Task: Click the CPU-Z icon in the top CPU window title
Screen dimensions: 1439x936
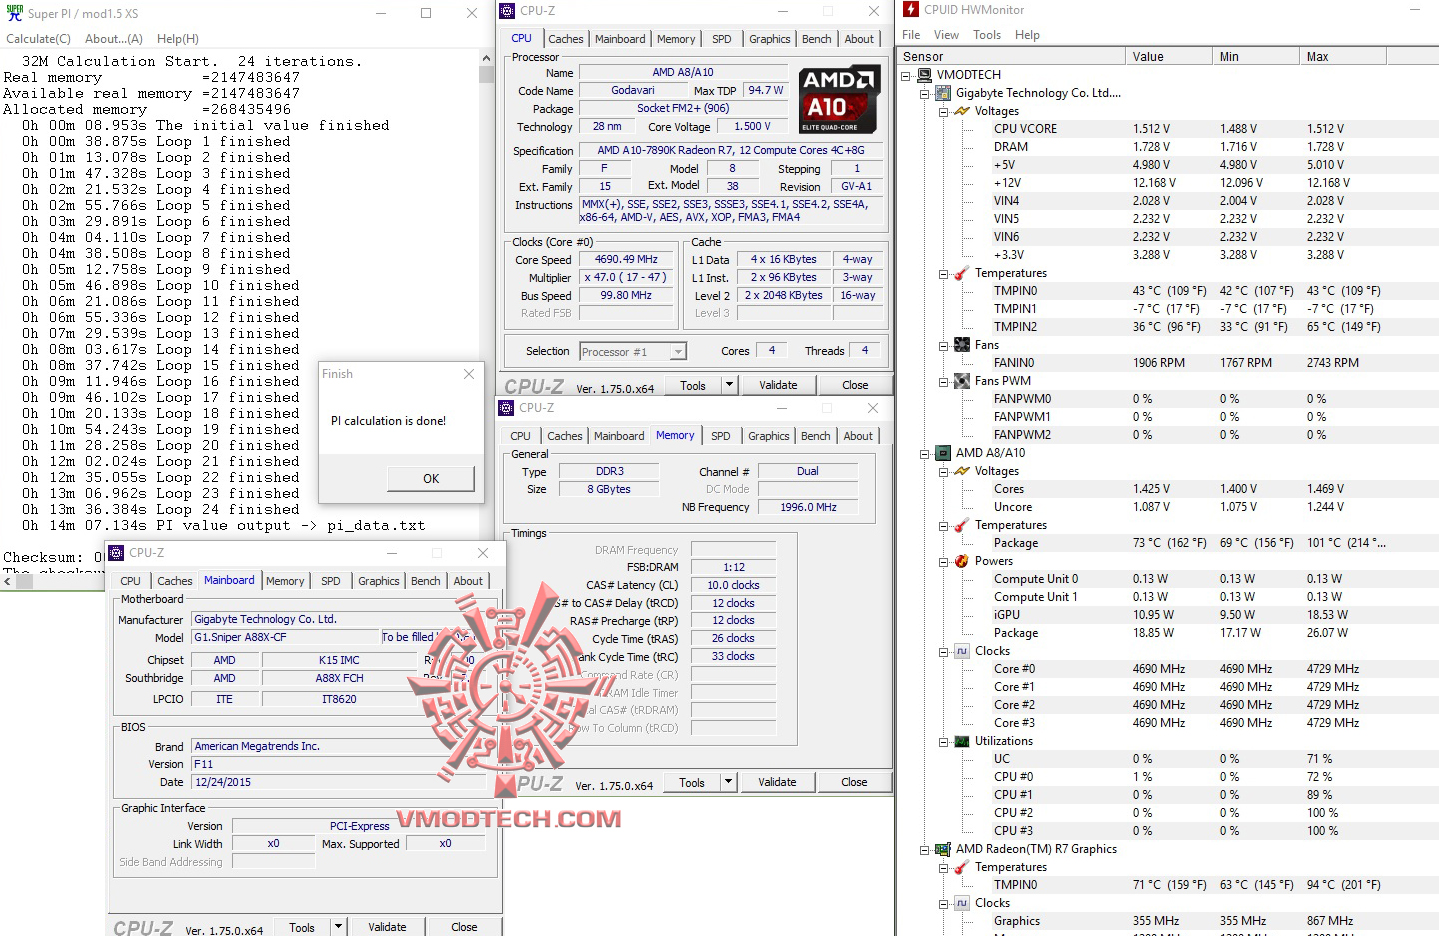Action: click(x=508, y=10)
